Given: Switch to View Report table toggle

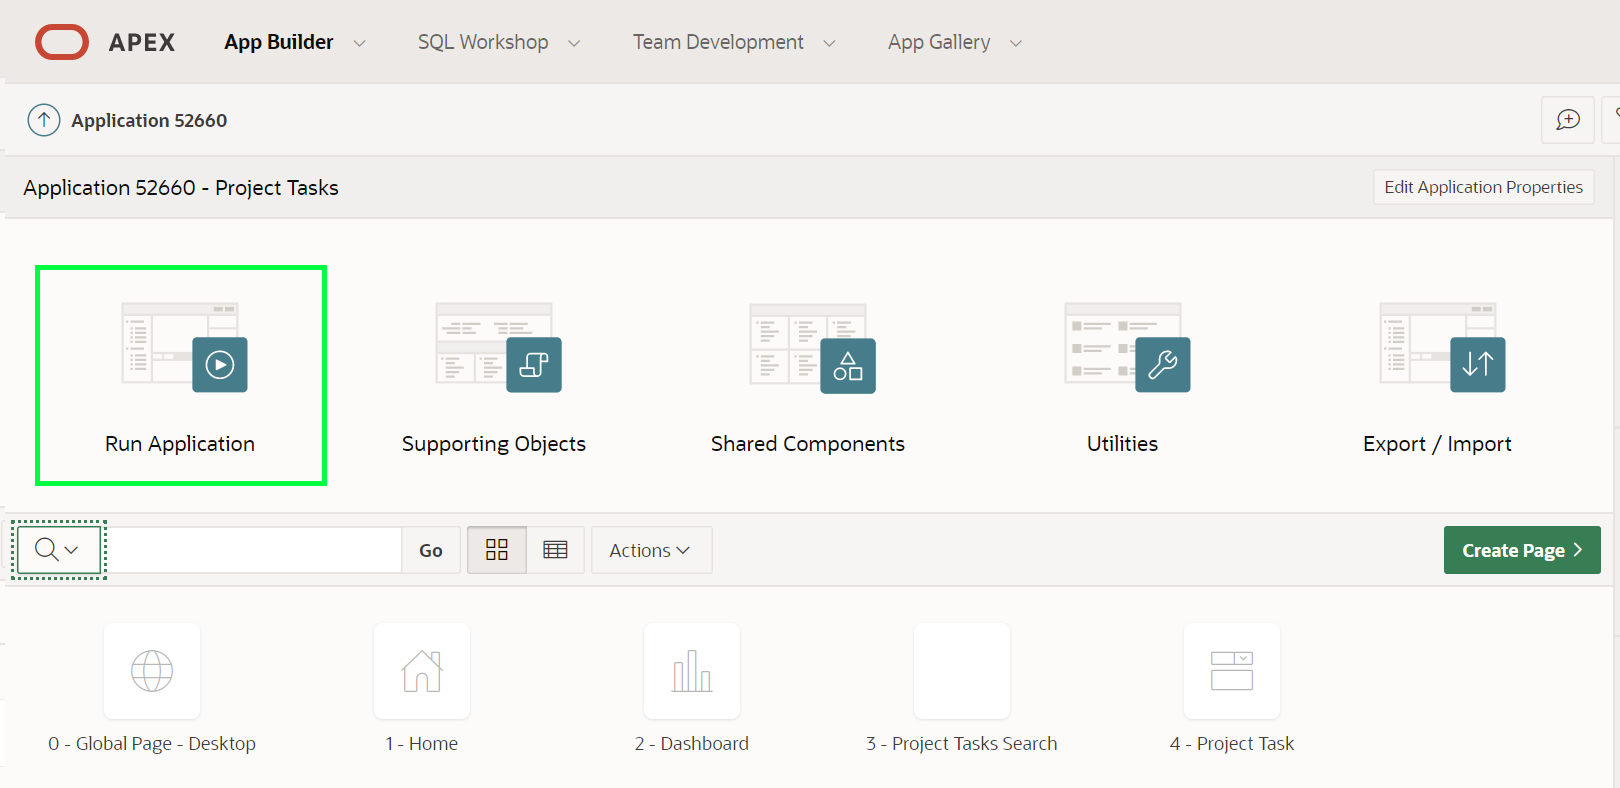Looking at the screenshot, I should [x=555, y=550].
